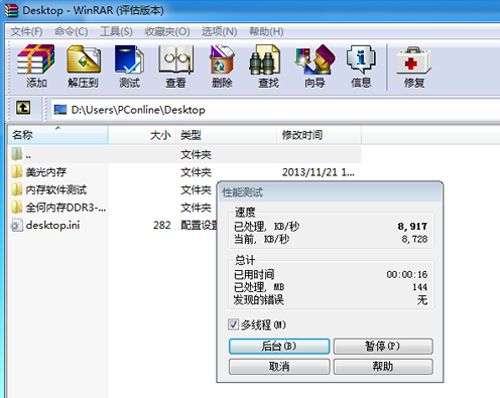Click the 添加 (Add) toolbar icon
Screen dimensions: 500x398
click(x=36, y=60)
